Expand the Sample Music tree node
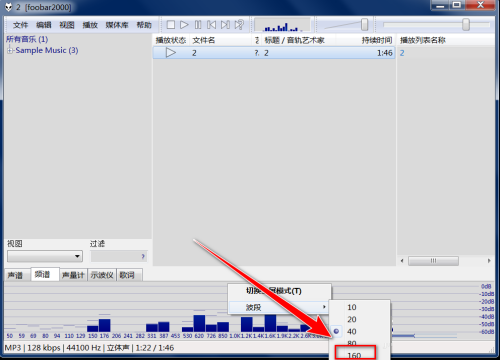Viewport: 500px width, 360px height. click(10, 50)
